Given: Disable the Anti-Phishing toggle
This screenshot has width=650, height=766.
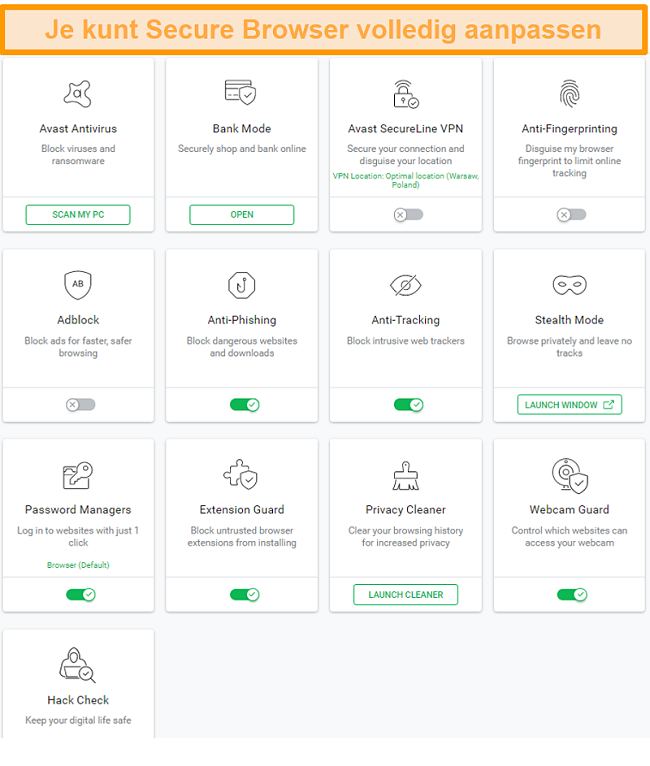Looking at the screenshot, I should (245, 404).
